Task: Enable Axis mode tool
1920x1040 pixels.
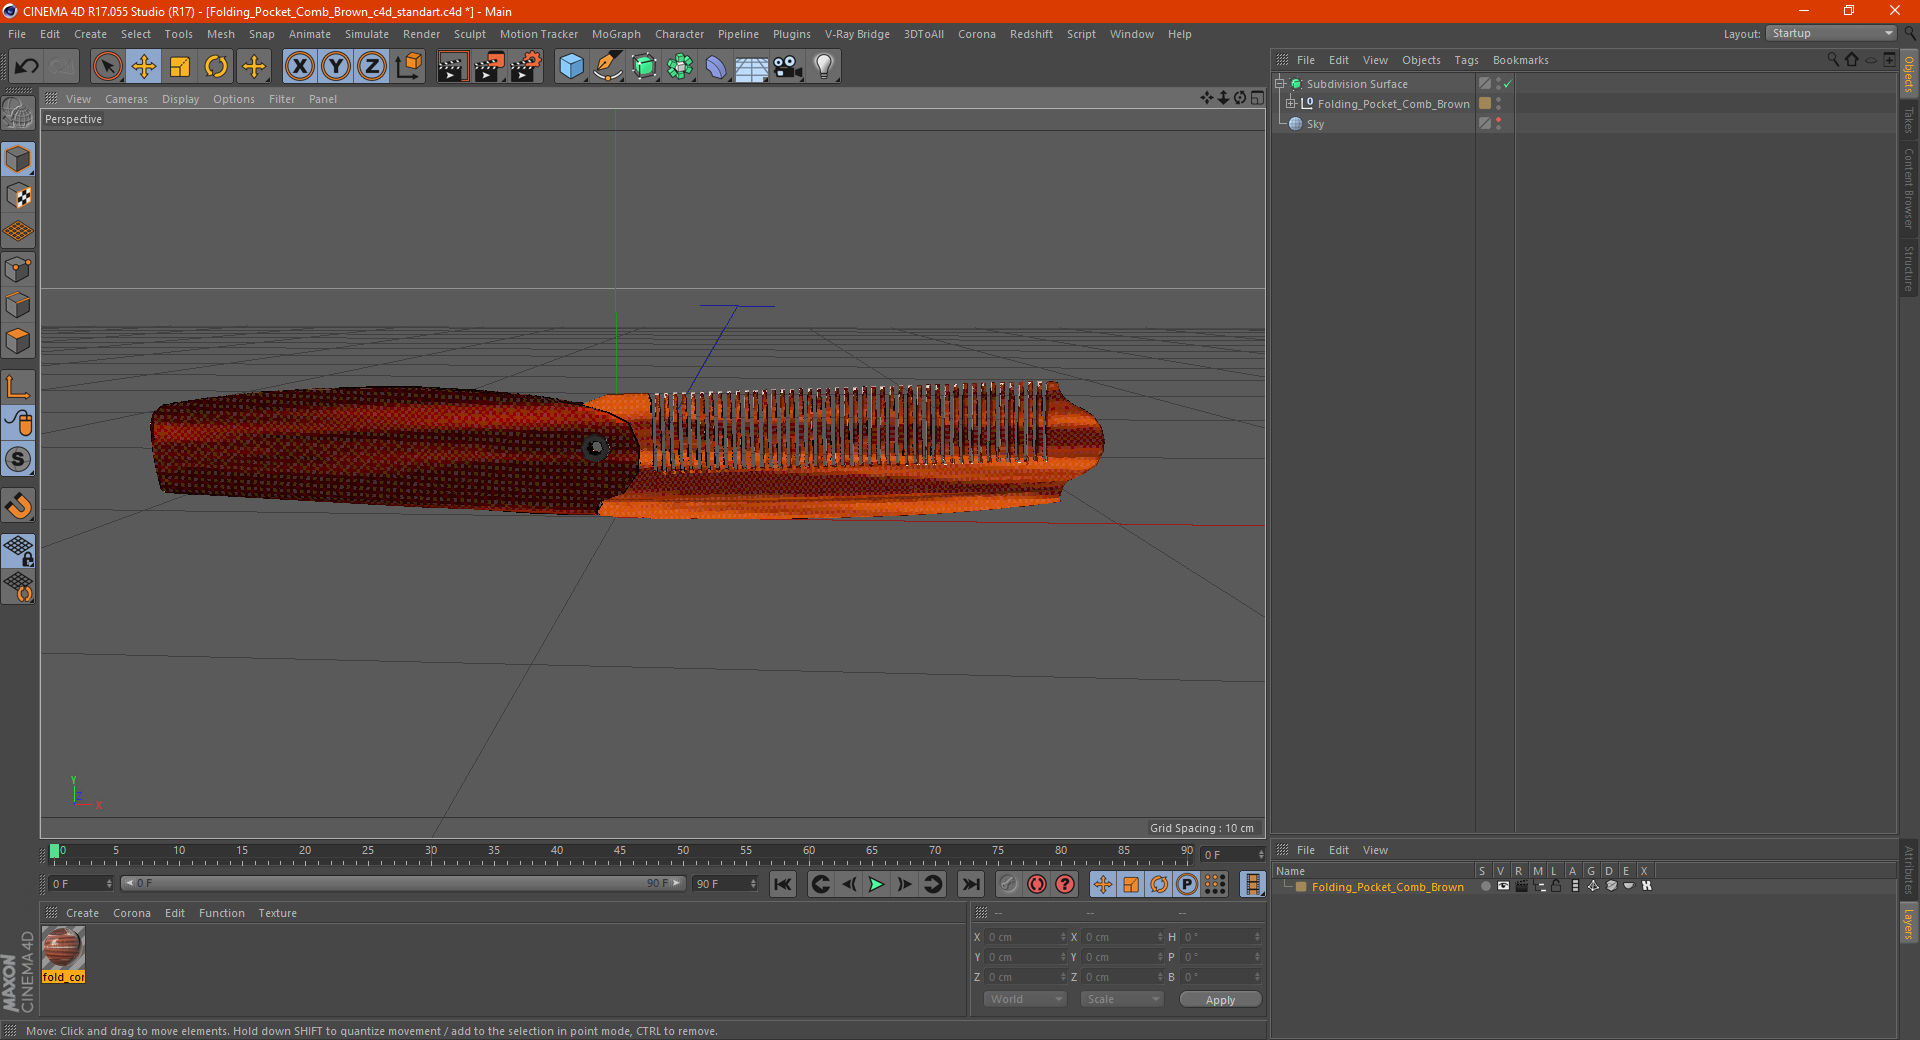Action: (18, 386)
